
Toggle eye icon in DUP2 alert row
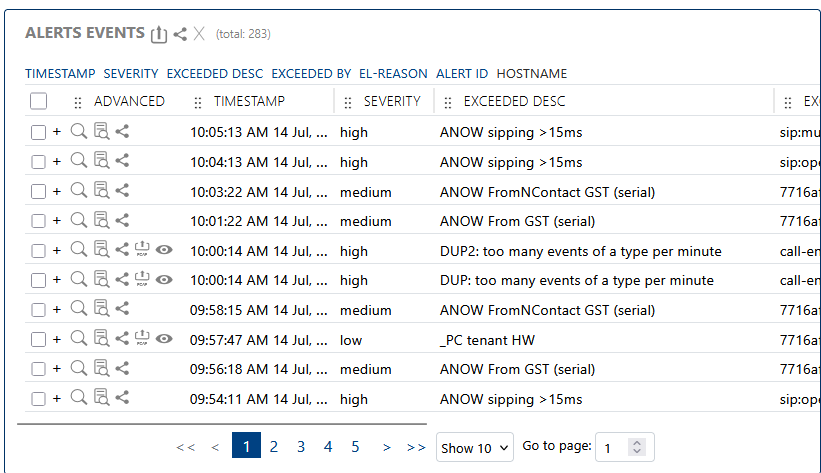(164, 250)
